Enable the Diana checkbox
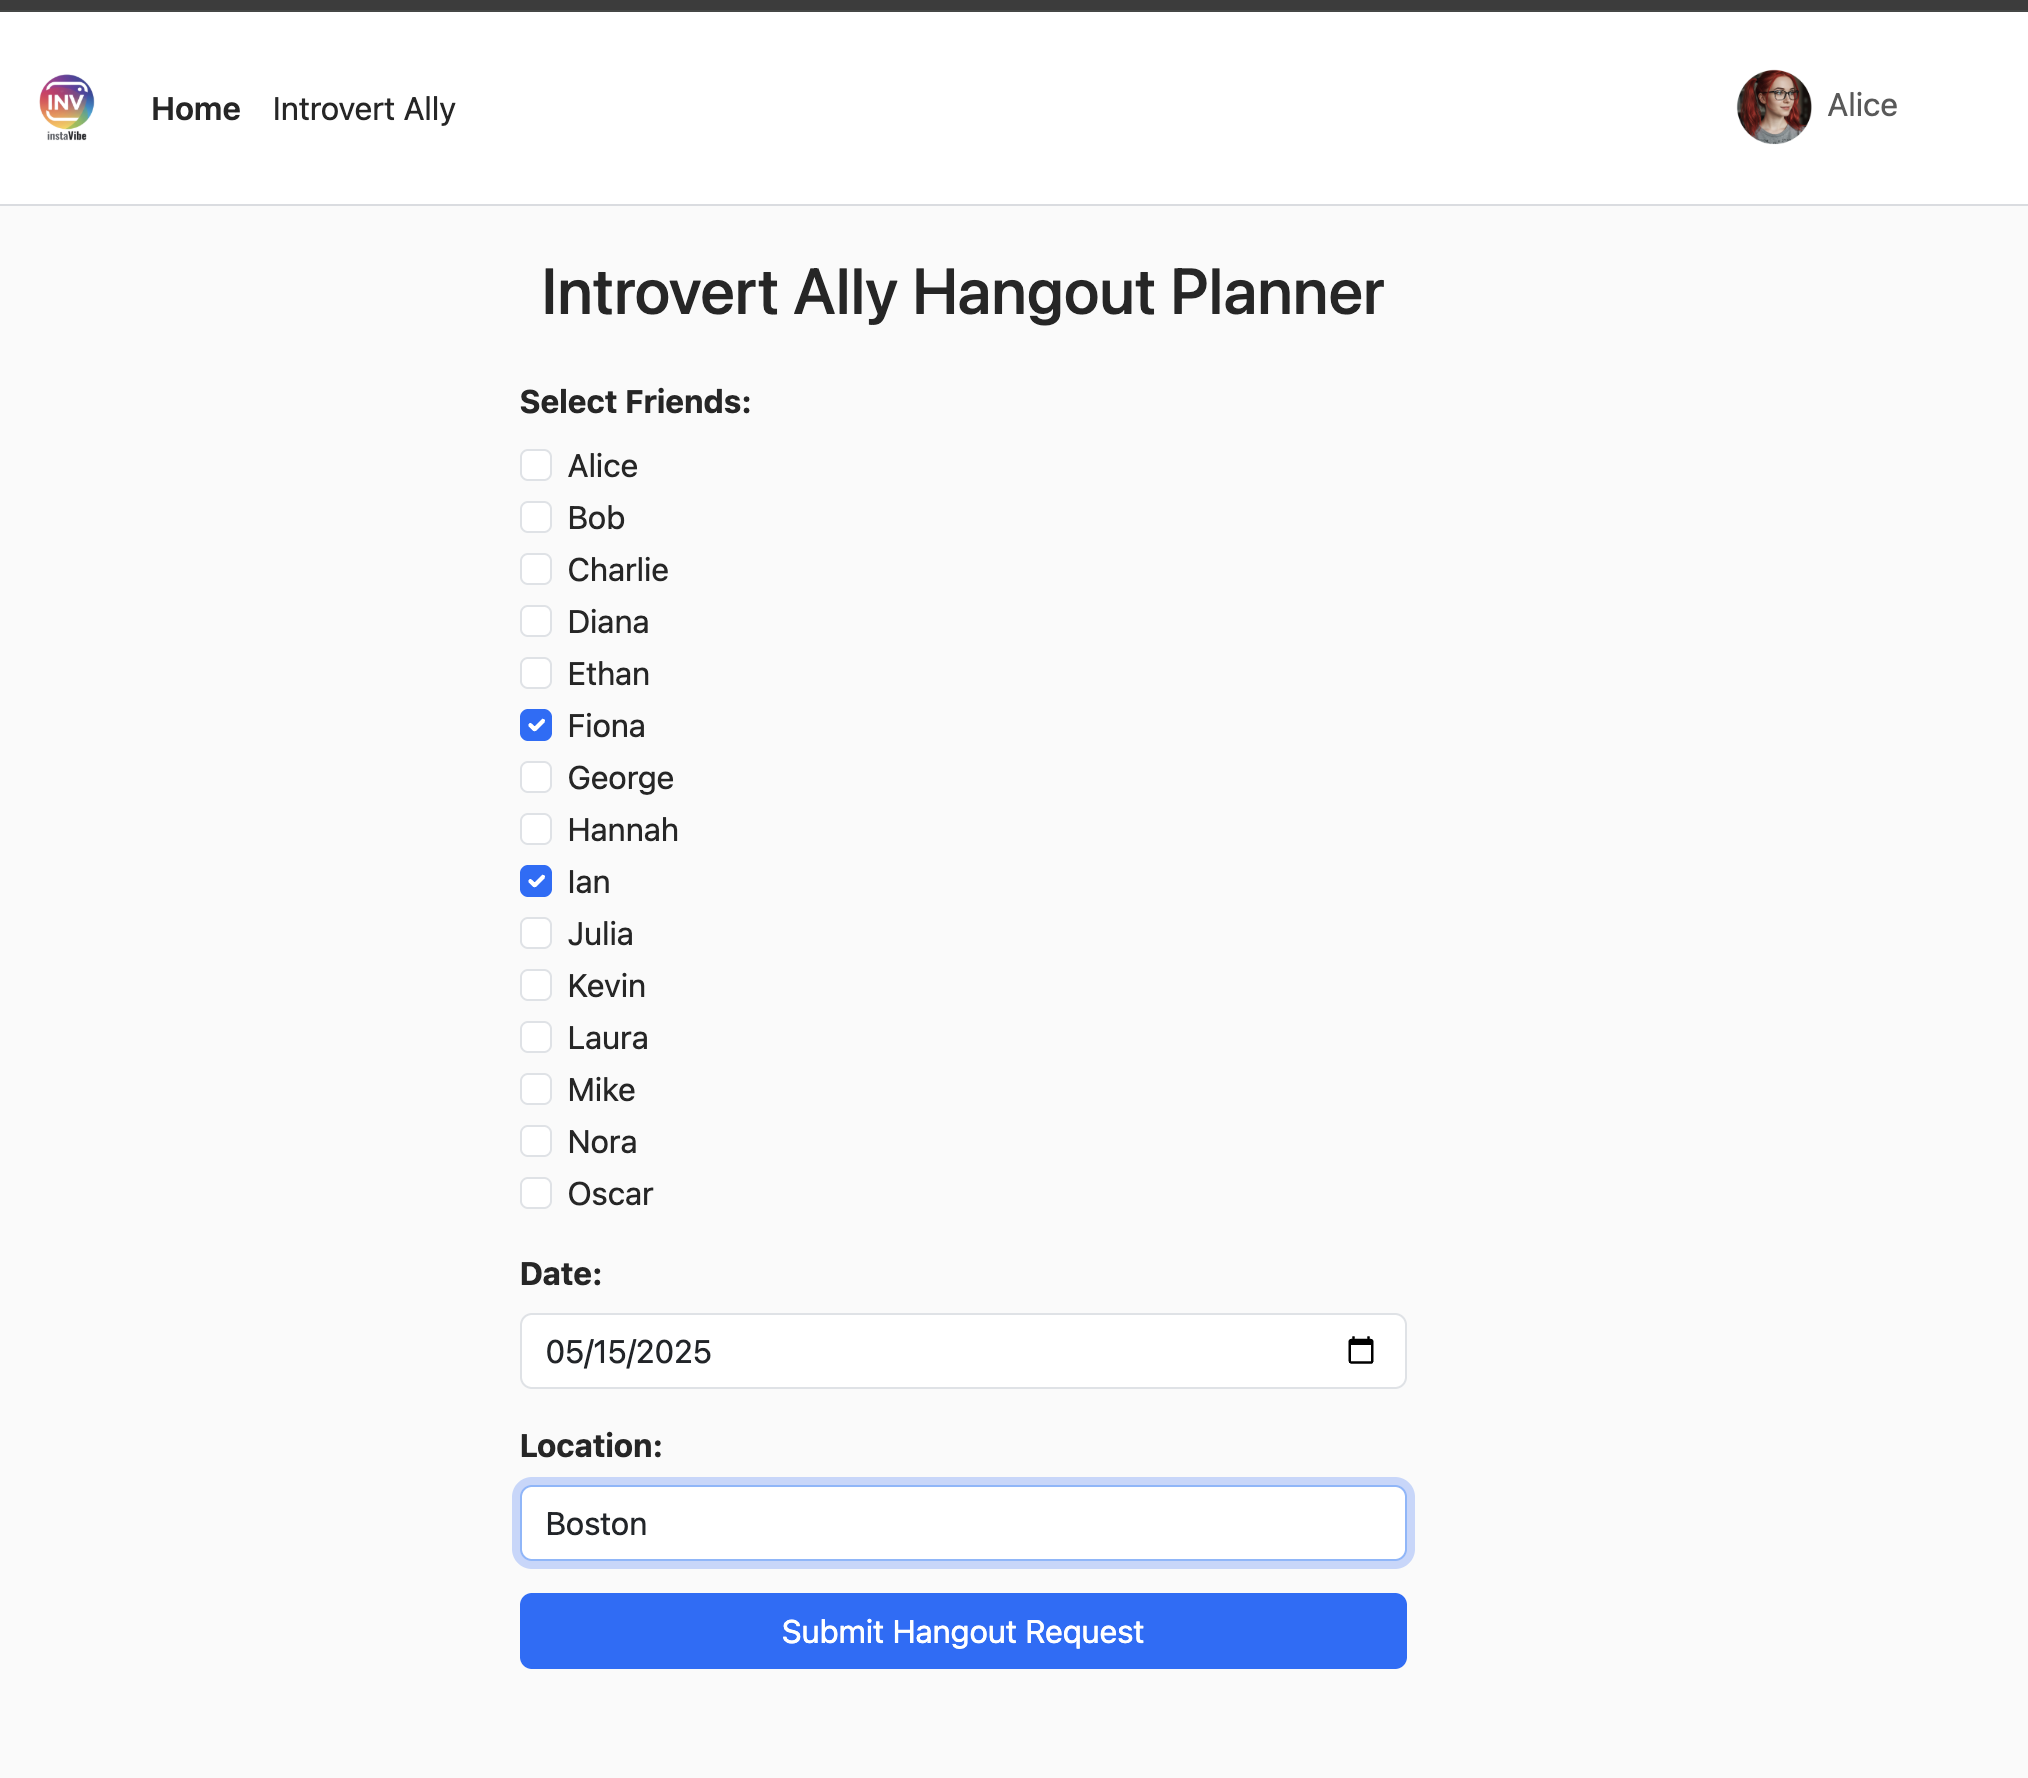The width and height of the screenshot is (2028, 1778). (x=536, y=621)
